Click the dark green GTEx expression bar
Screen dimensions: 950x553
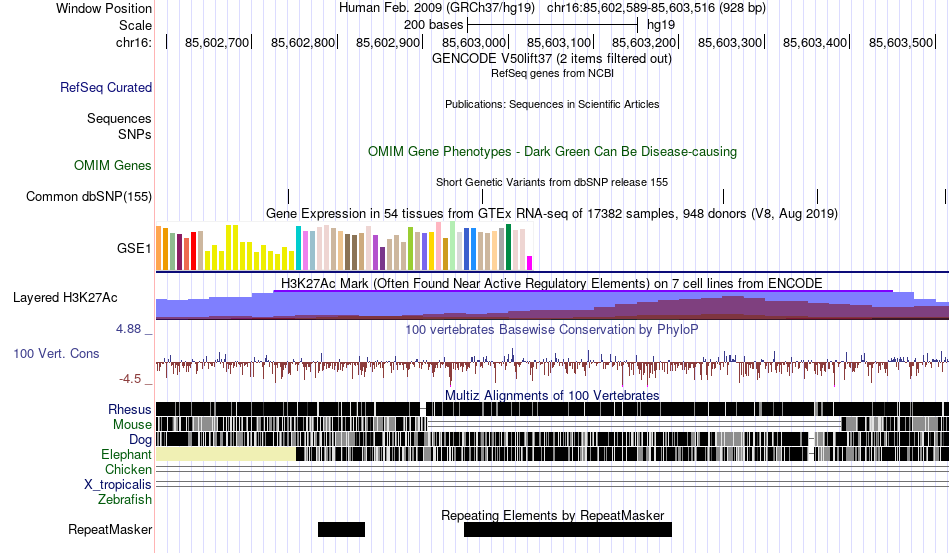[x=509, y=247]
